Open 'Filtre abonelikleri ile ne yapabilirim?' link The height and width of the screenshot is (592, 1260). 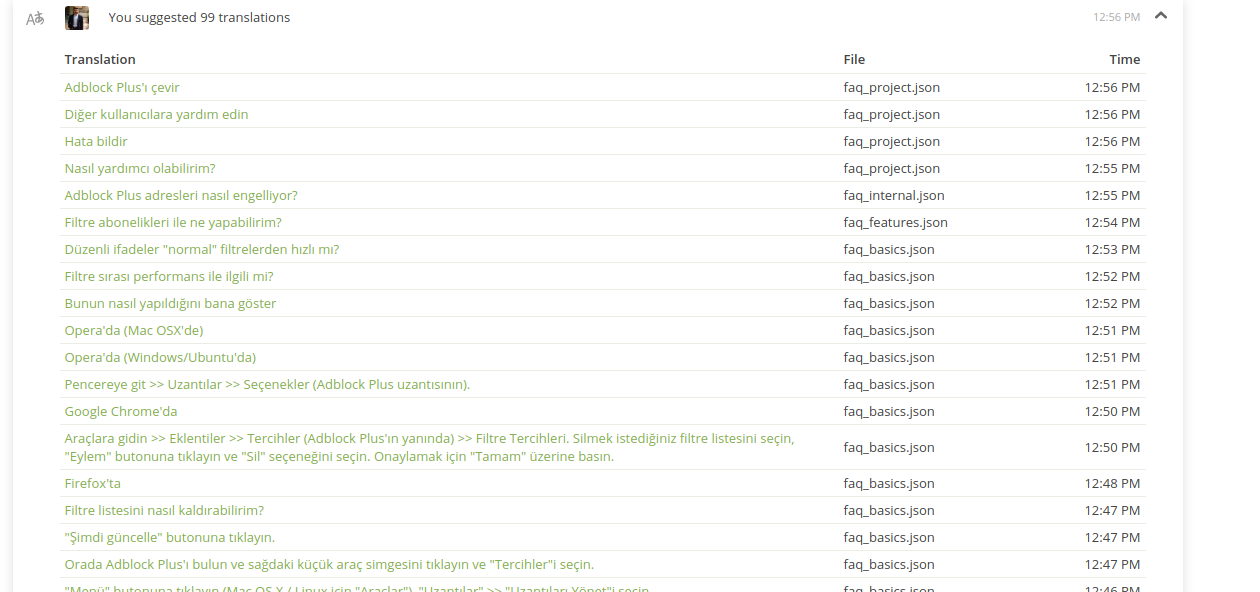pyautogui.click(x=173, y=222)
